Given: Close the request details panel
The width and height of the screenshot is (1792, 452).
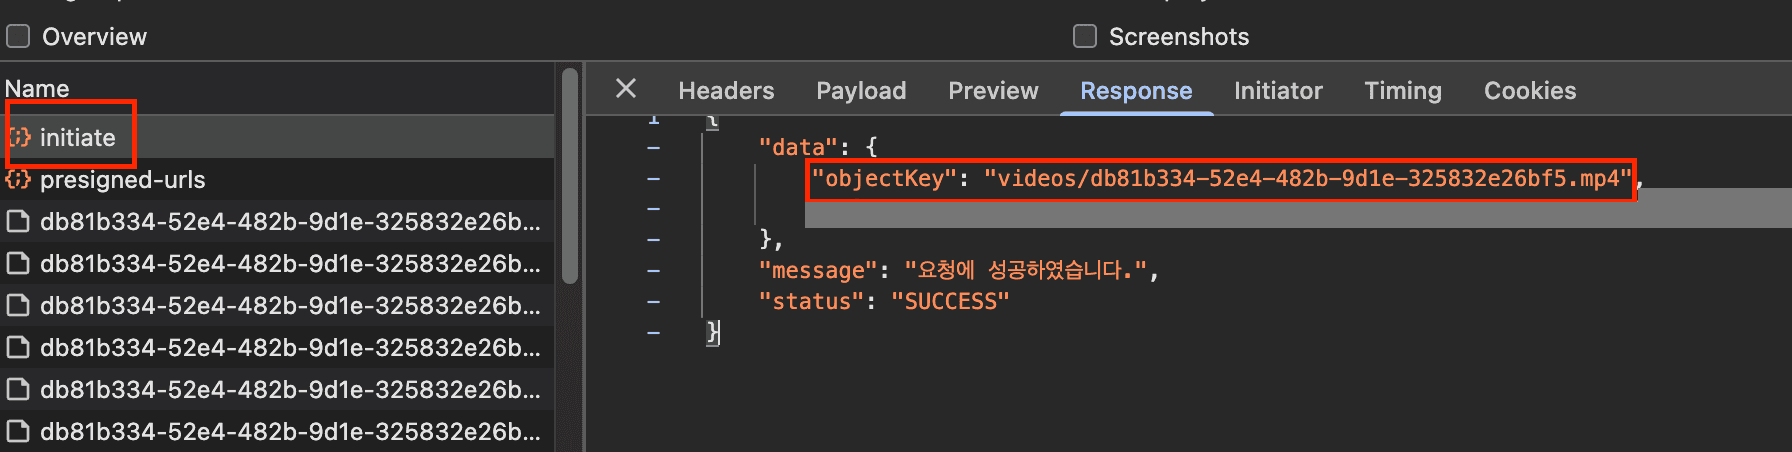Looking at the screenshot, I should coord(626,89).
